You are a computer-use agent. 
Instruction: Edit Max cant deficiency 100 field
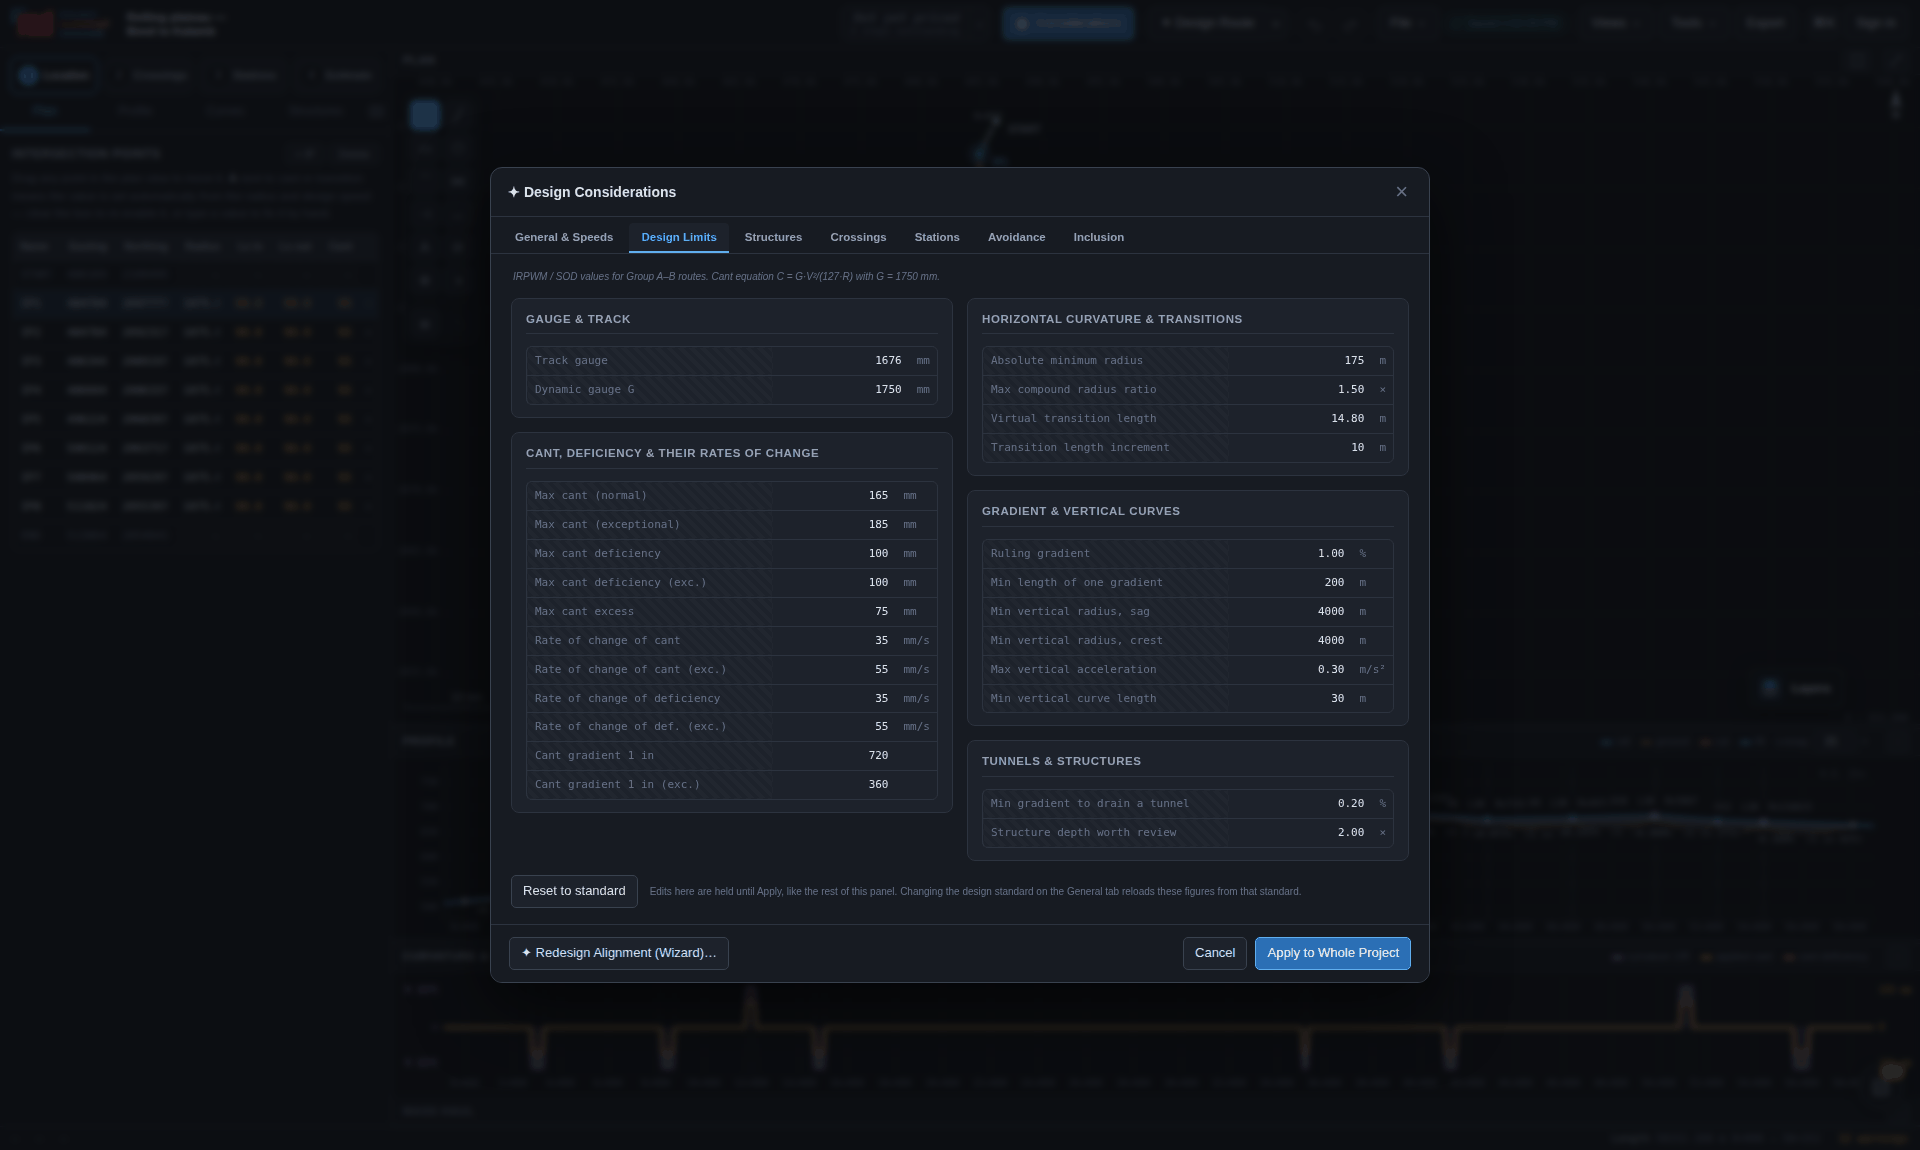[834, 554]
